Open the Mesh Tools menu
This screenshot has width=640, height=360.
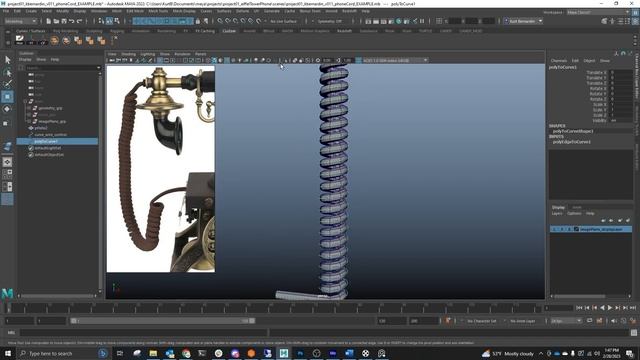pyautogui.click(x=158, y=11)
